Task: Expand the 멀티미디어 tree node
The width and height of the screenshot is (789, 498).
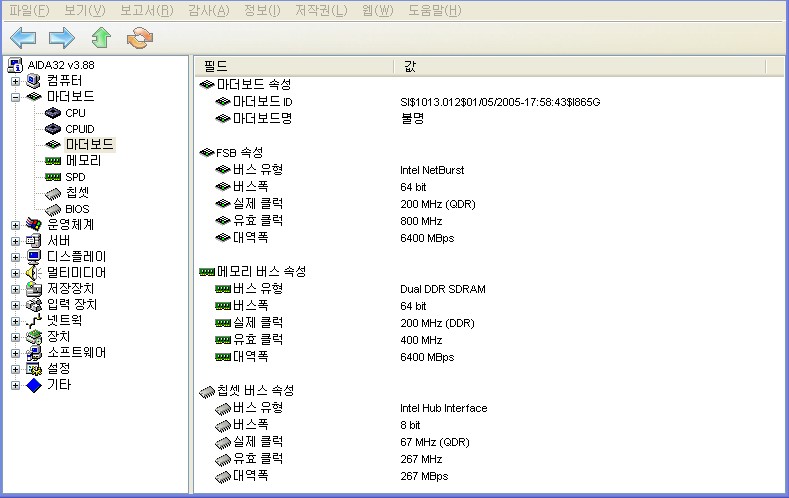Action: click(x=16, y=274)
